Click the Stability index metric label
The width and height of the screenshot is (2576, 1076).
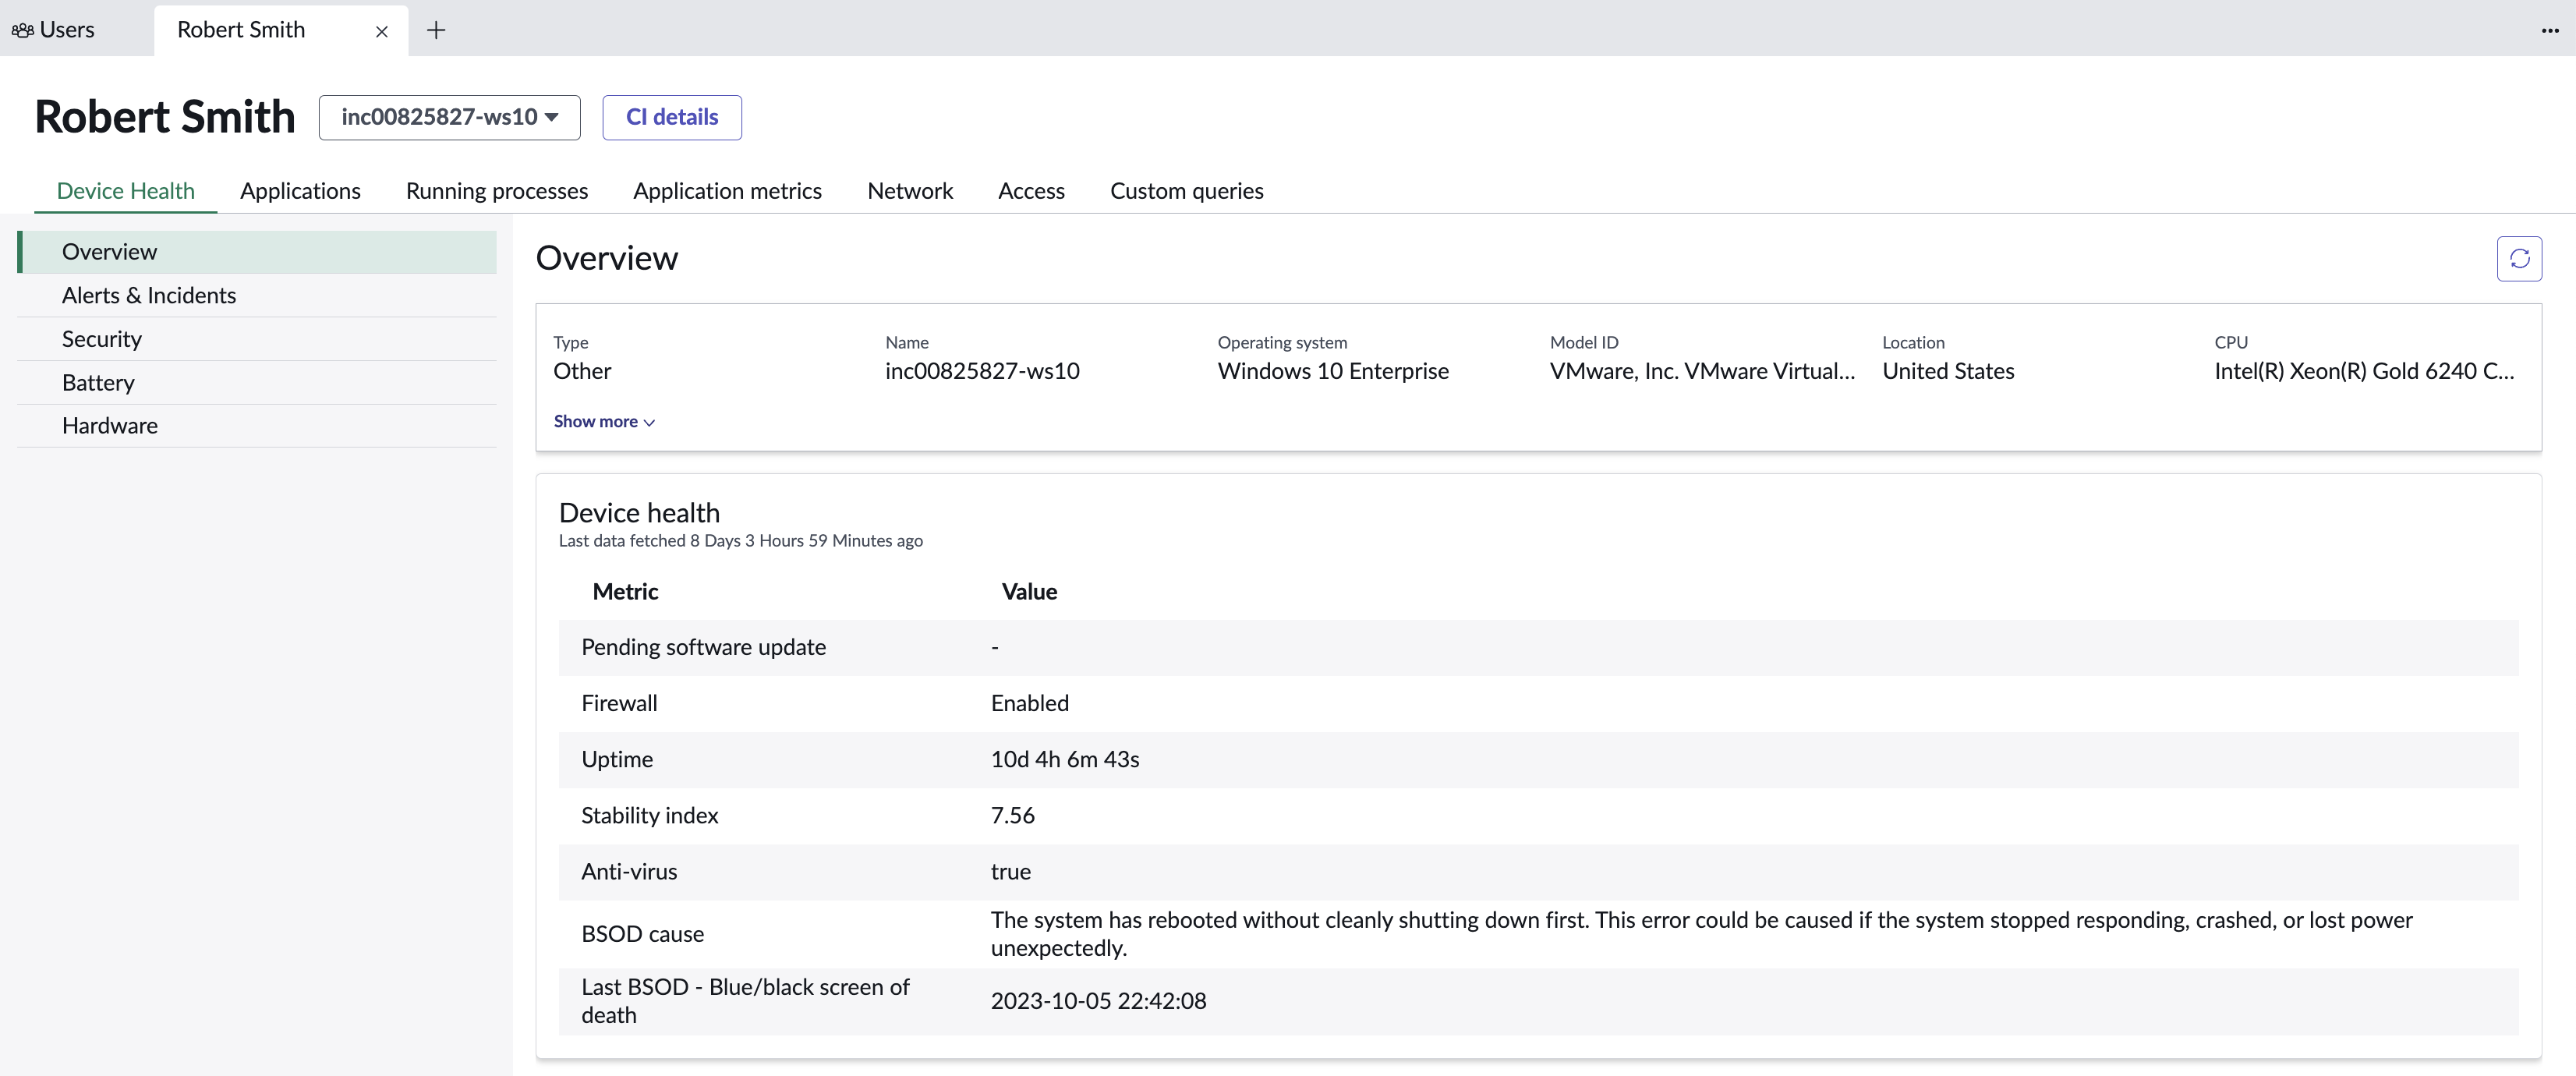pos(650,815)
